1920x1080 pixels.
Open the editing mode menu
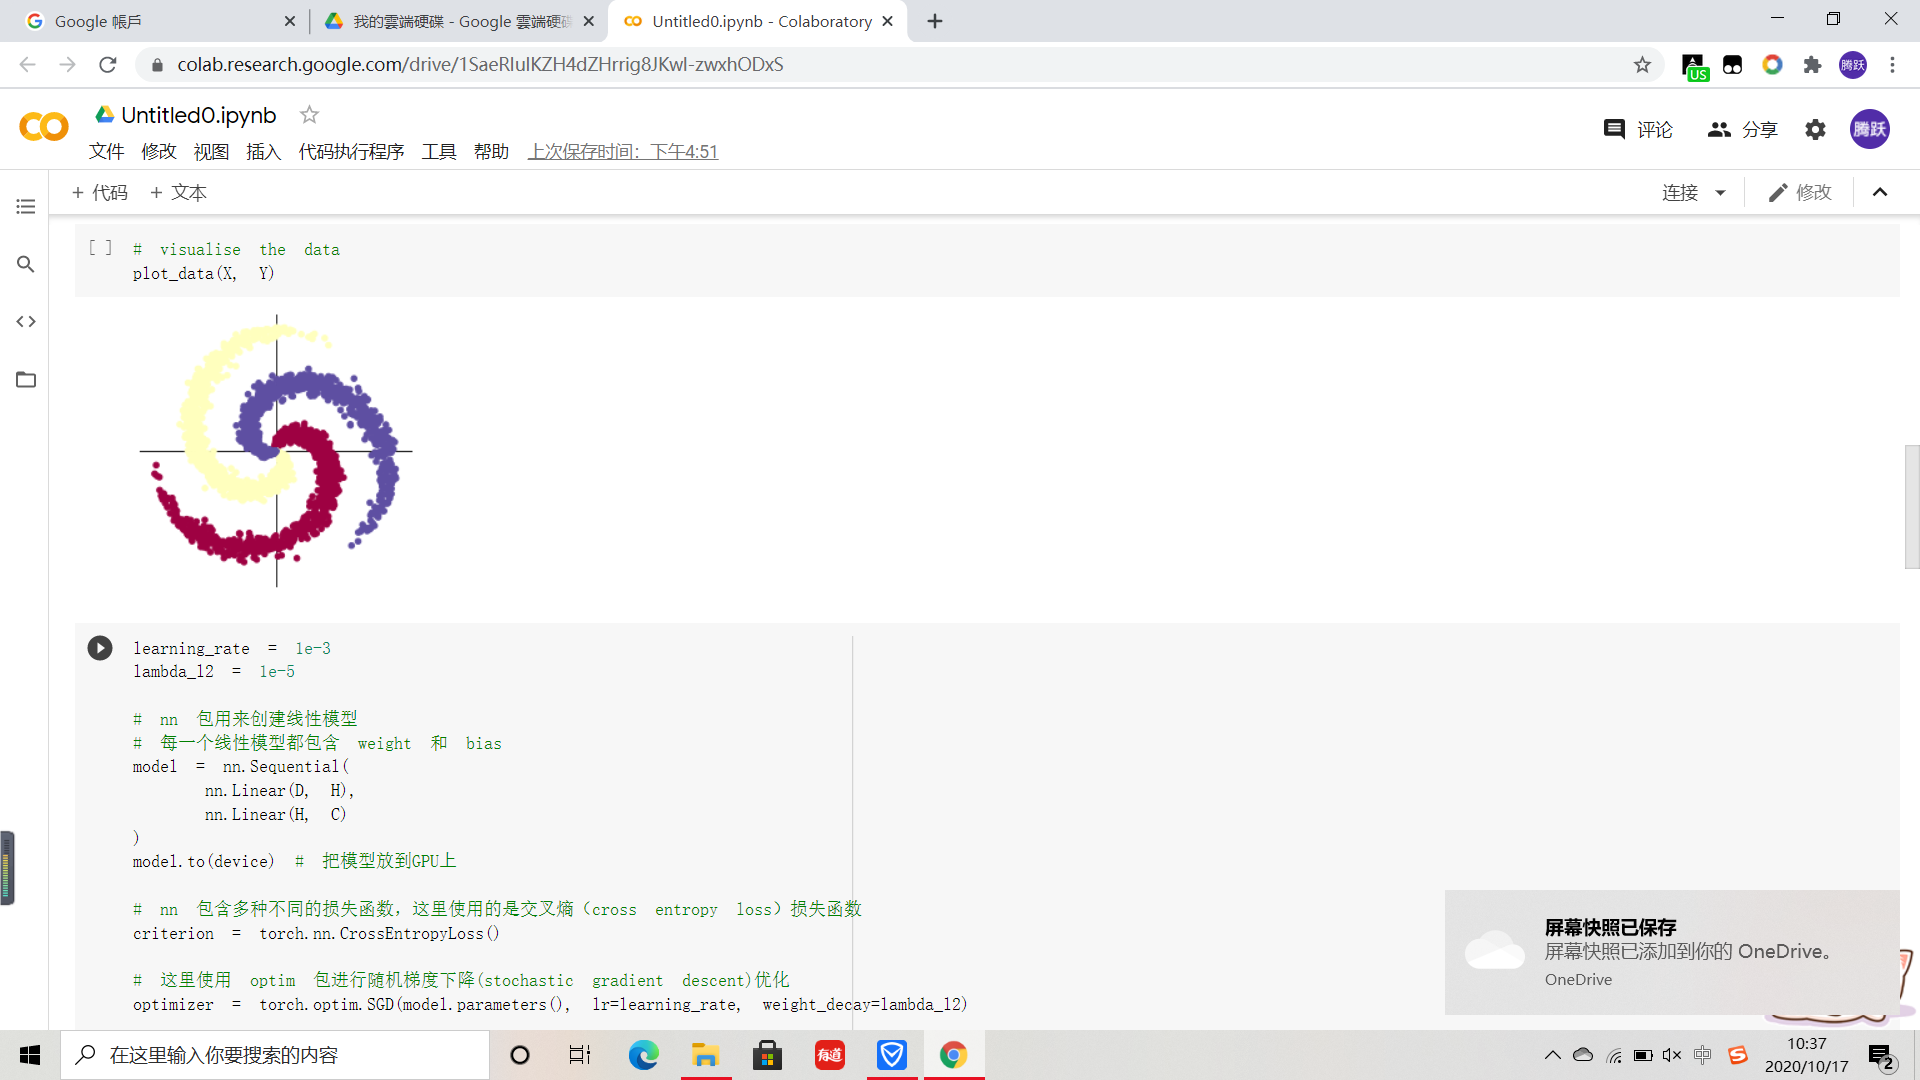1799,193
